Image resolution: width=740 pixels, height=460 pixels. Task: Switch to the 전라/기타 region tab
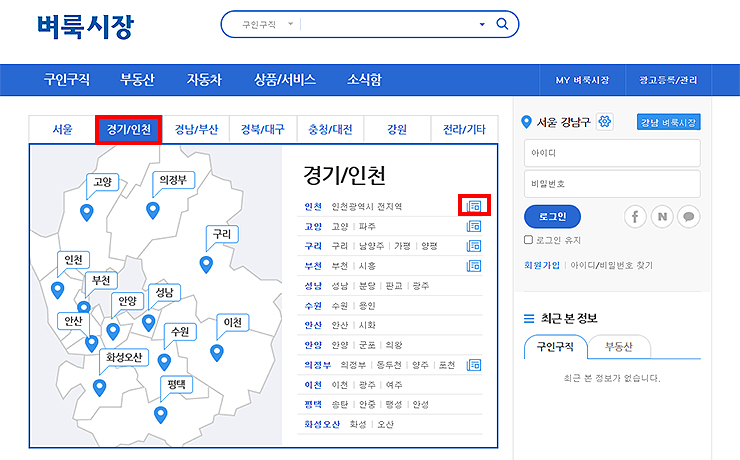[464, 129]
